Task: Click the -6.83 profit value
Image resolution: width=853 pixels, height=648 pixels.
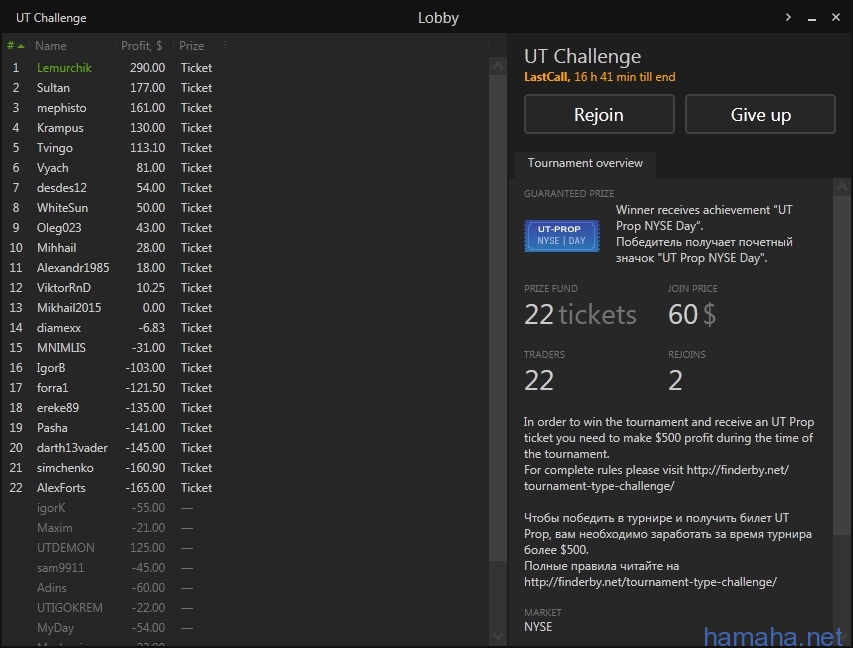Action: pos(151,328)
